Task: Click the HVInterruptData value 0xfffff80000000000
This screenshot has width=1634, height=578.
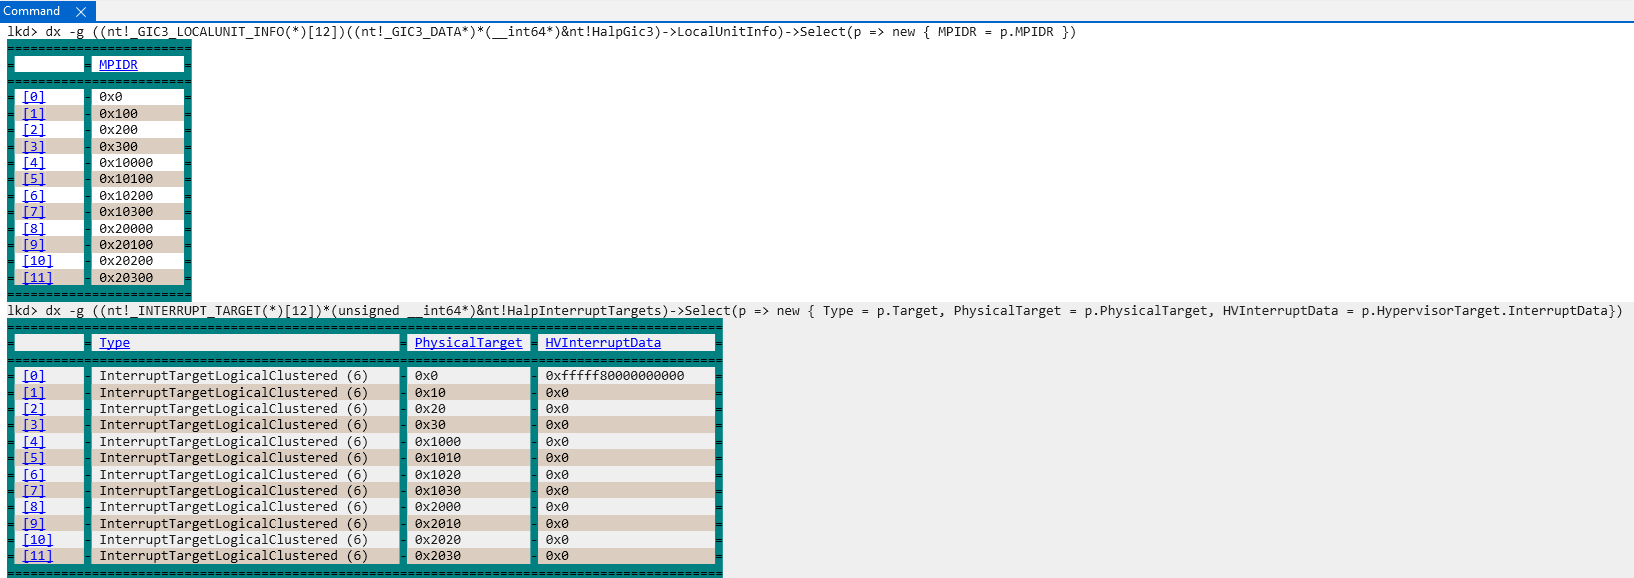Action: 614,376
